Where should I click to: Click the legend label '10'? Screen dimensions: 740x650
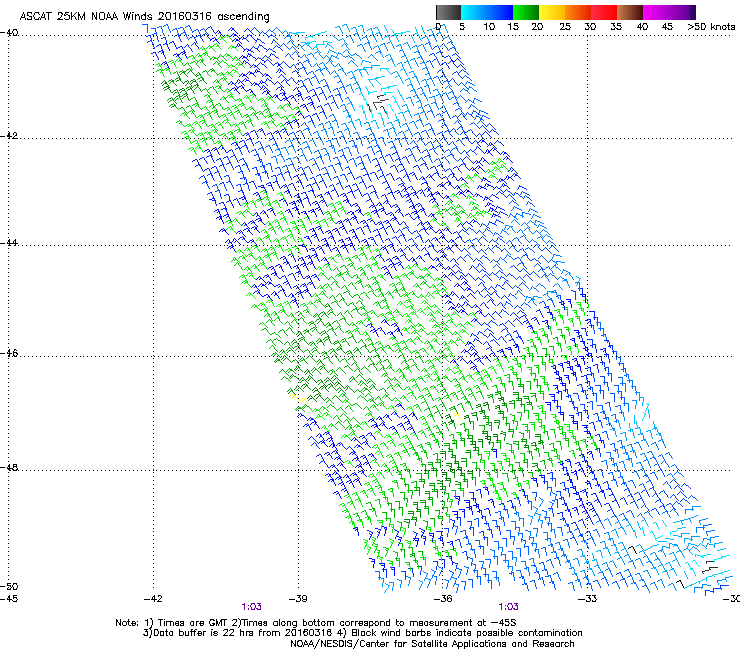[x=489, y=26]
